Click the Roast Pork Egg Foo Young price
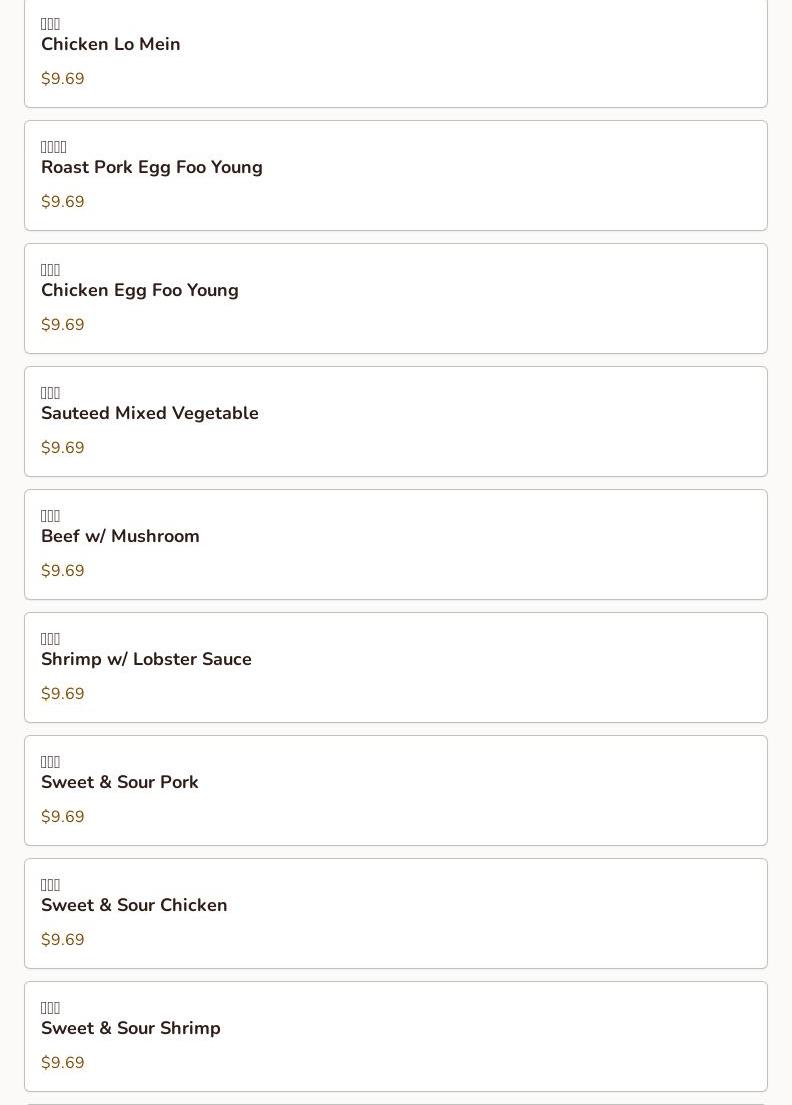 (63, 202)
